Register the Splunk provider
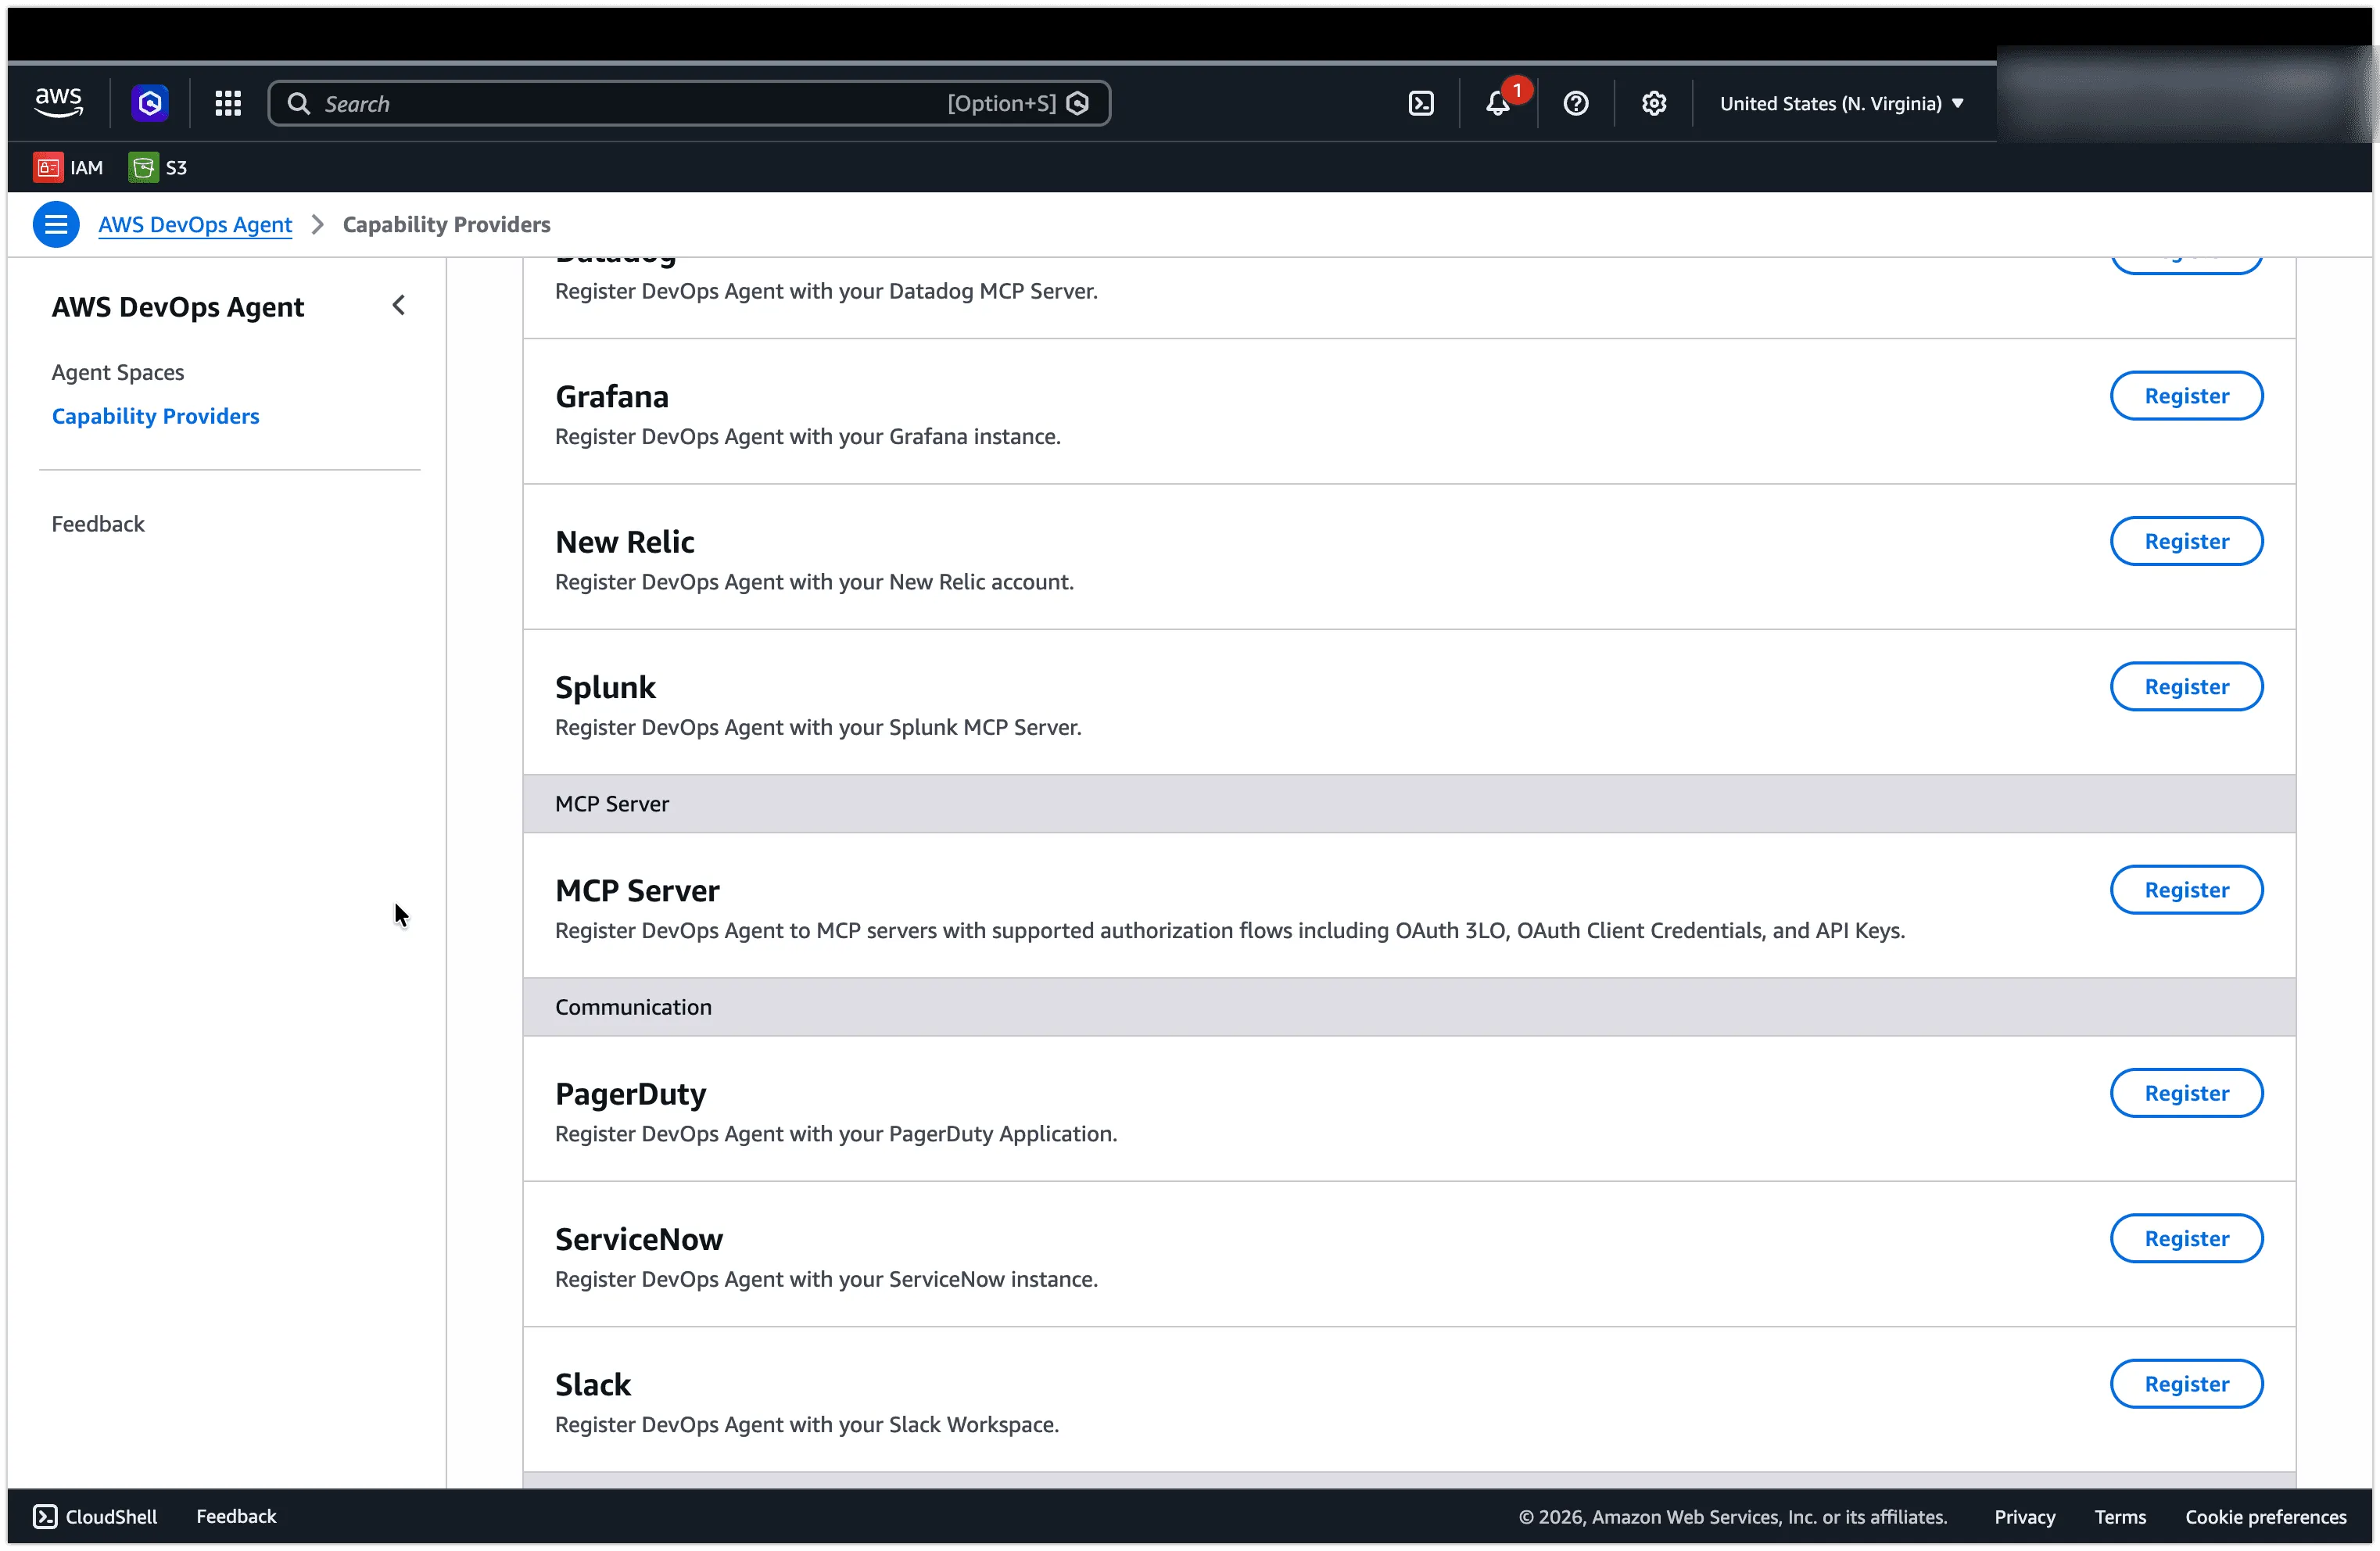Image resolution: width=2380 pixels, height=1551 pixels. point(2186,686)
